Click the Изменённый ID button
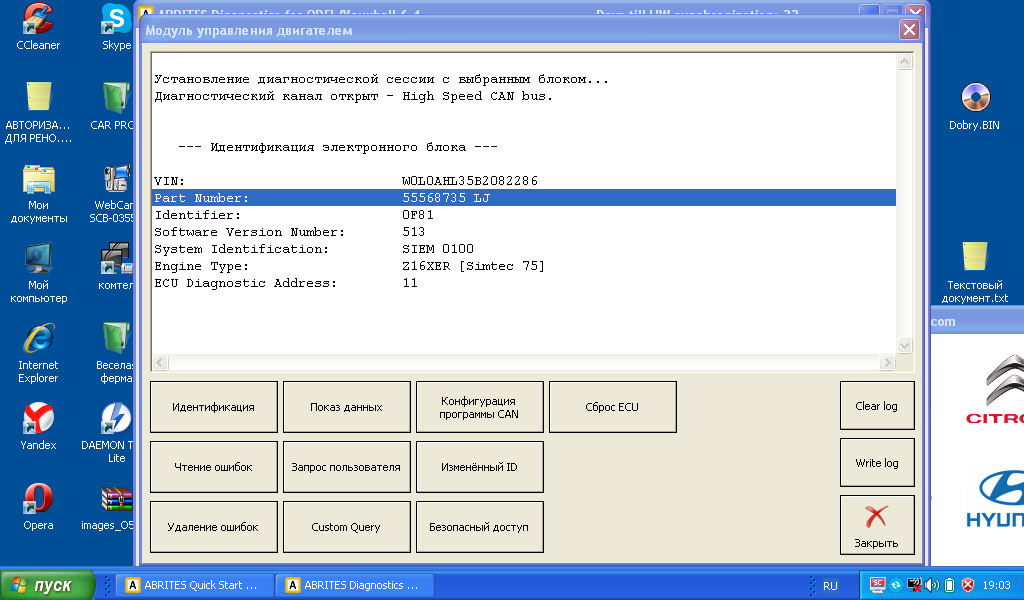 pos(479,467)
